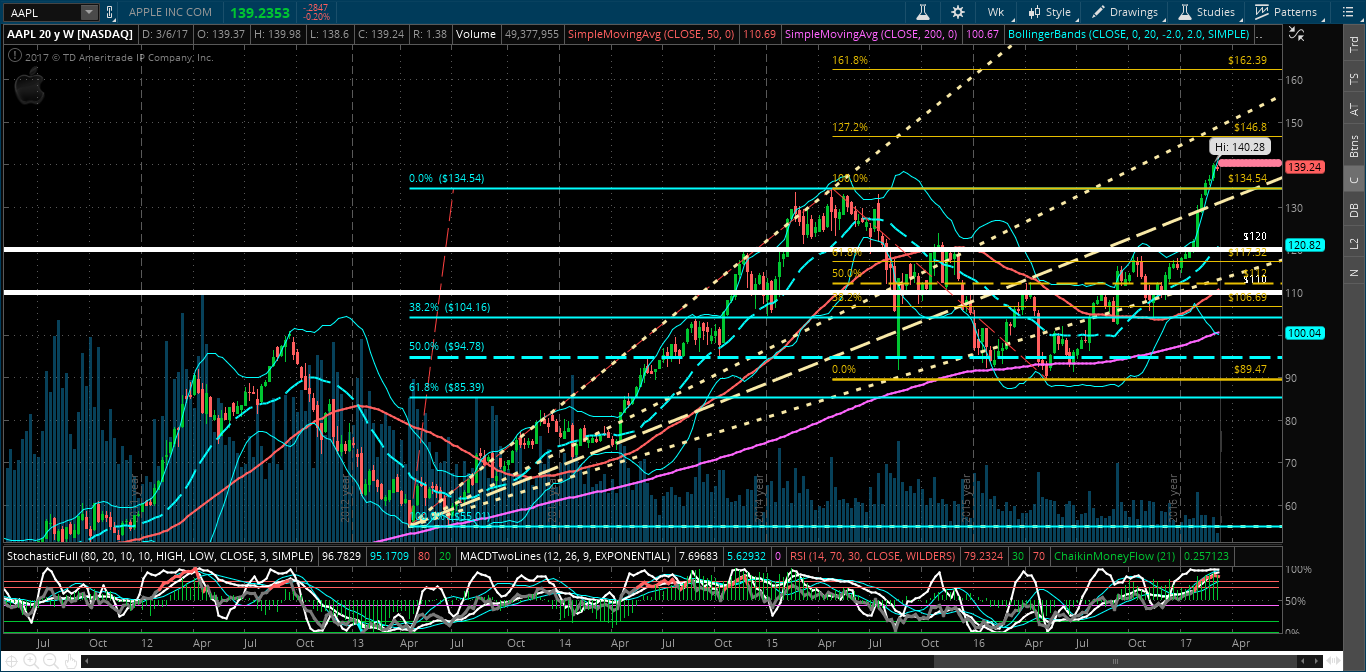Click the info exclamation icon near copyright
The height and width of the screenshot is (672, 1366).
pos(13,57)
